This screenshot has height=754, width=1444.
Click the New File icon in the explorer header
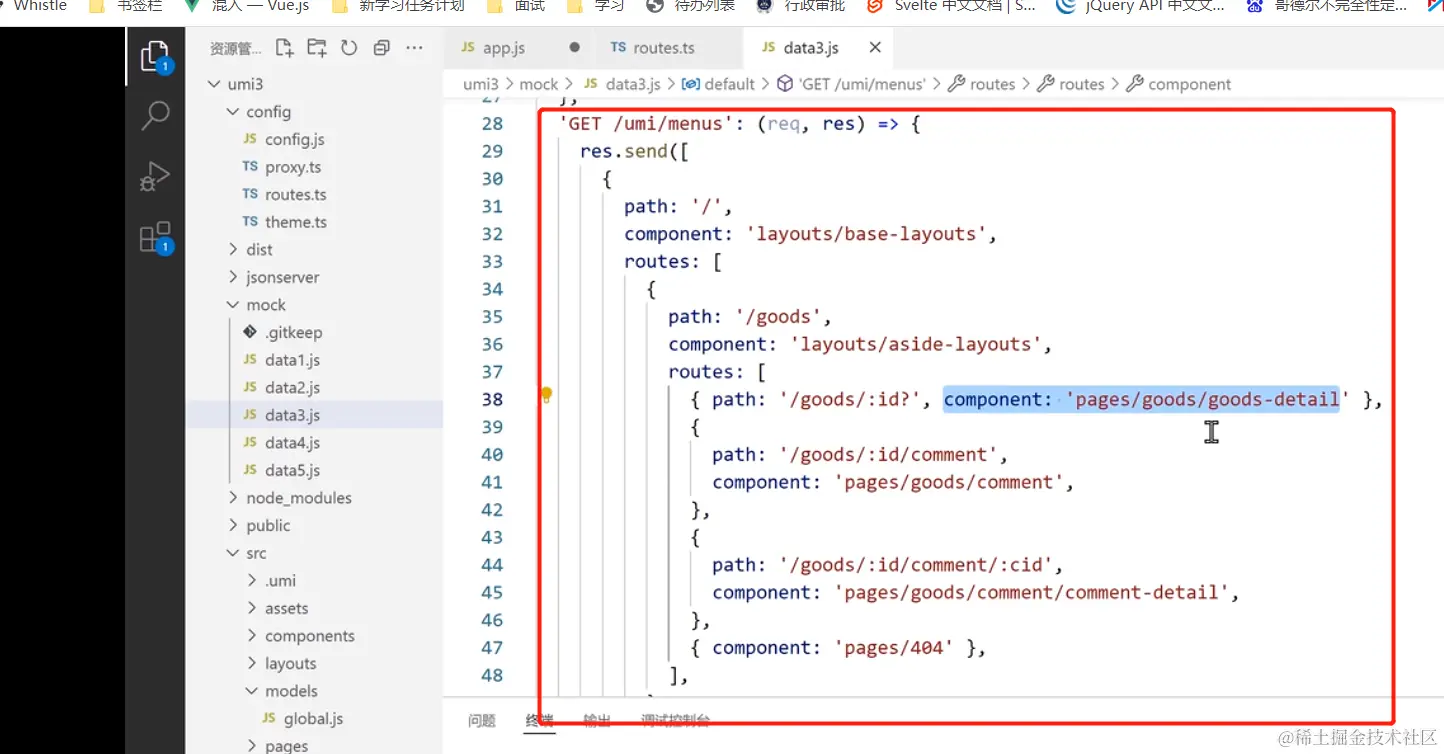(285, 48)
